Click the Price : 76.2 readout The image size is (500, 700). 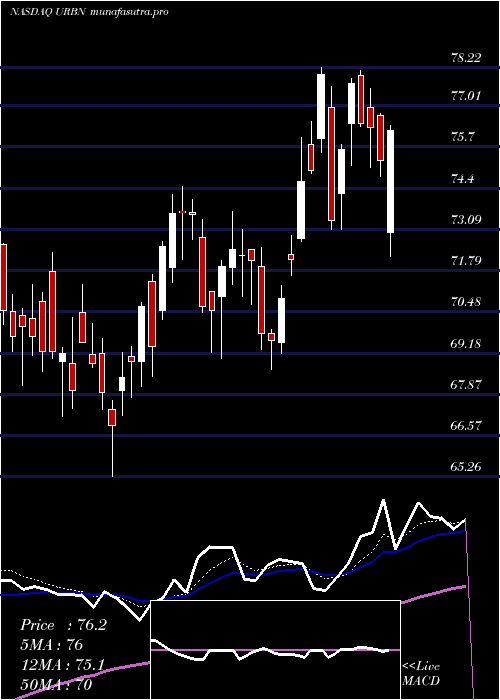point(63,625)
